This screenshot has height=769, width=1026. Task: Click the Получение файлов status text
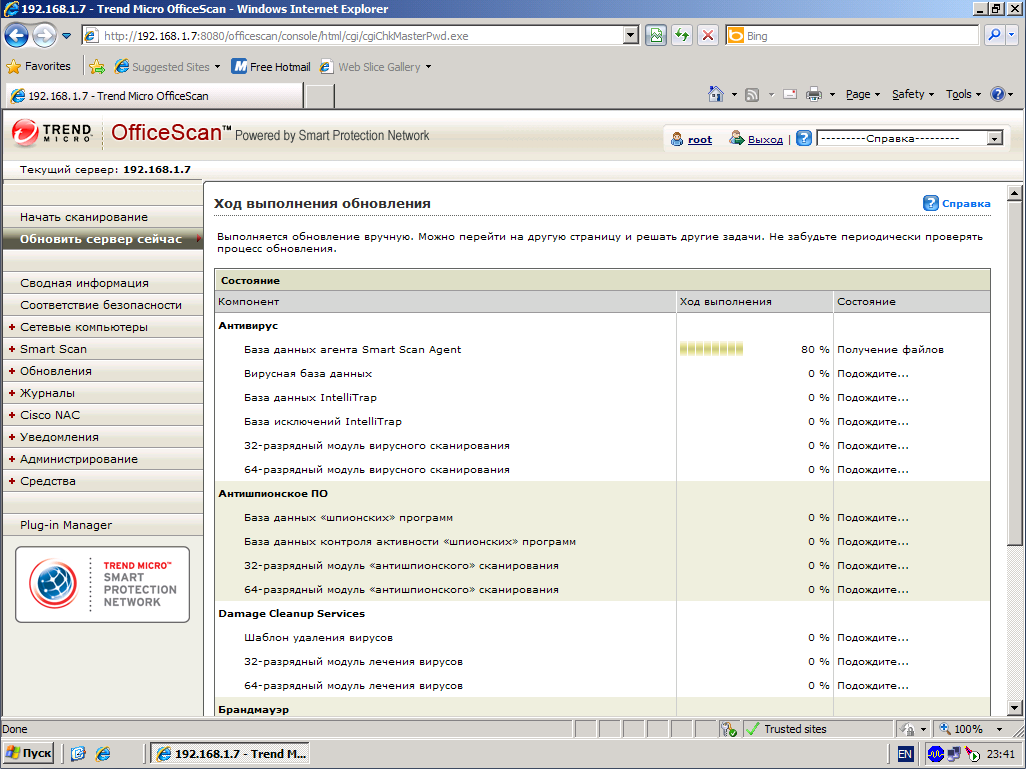[891, 349]
